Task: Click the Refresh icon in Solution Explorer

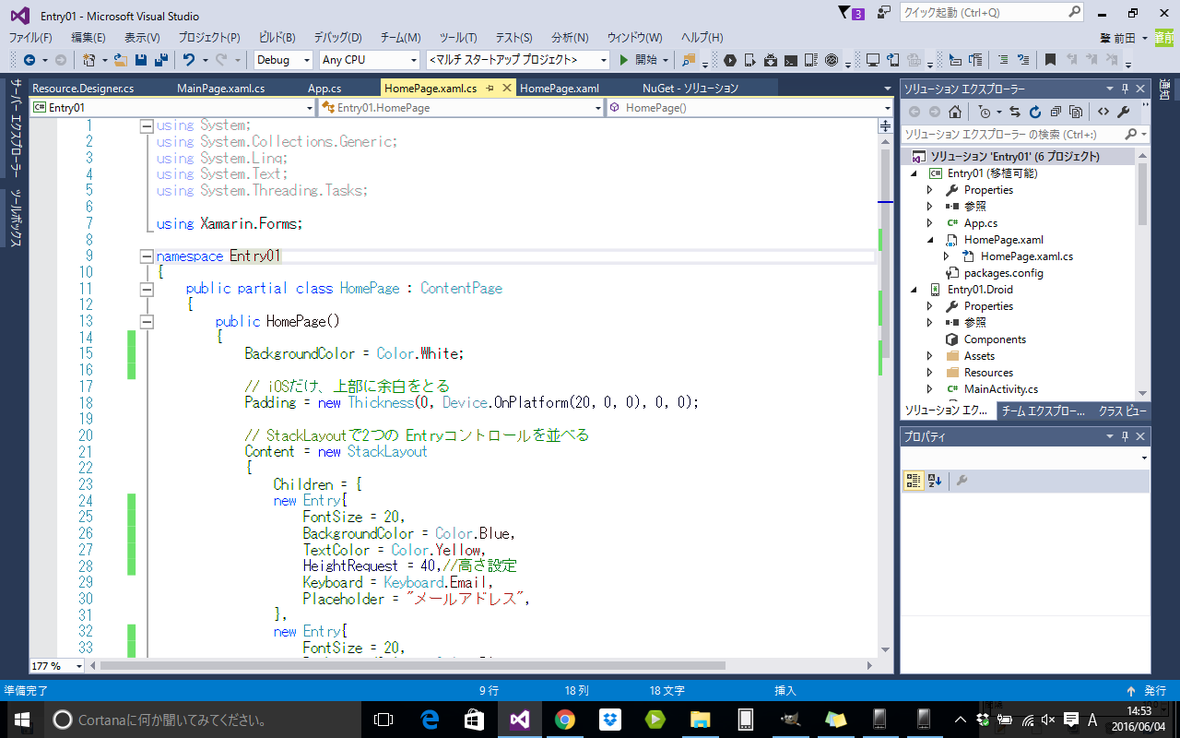Action: pyautogui.click(x=1035, y=112)
